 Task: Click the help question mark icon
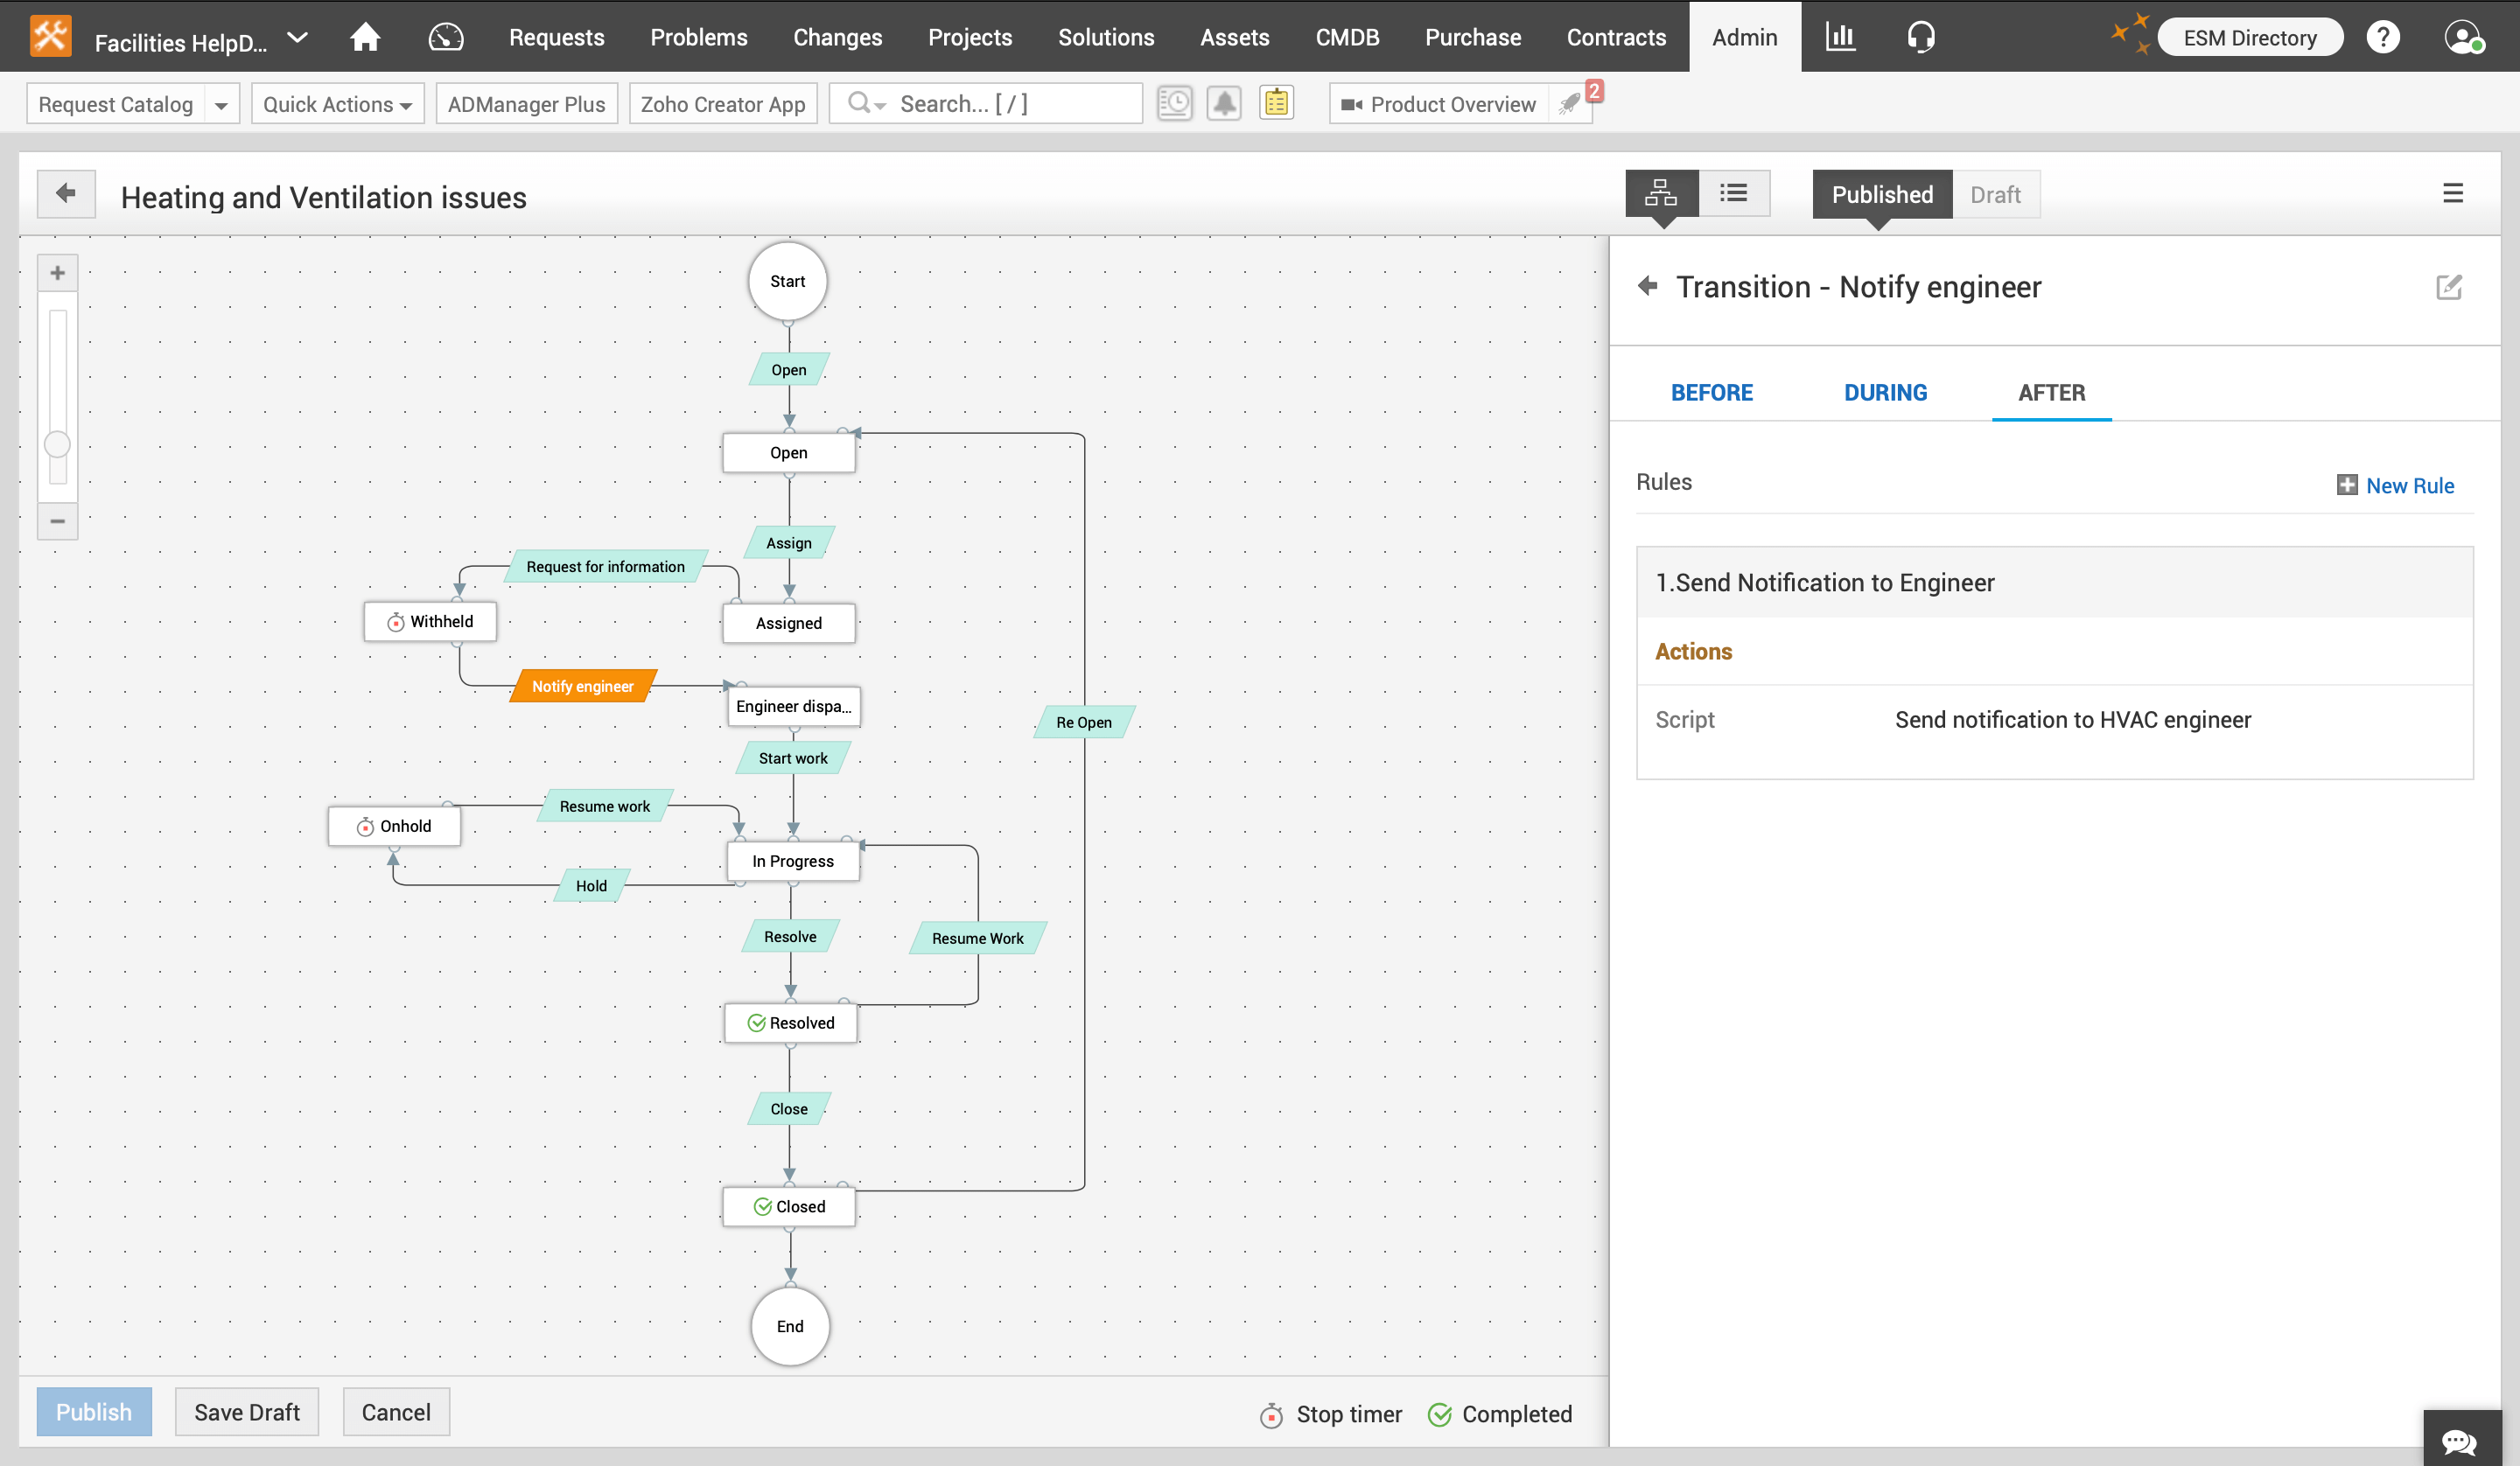[x=2383, y=37]
